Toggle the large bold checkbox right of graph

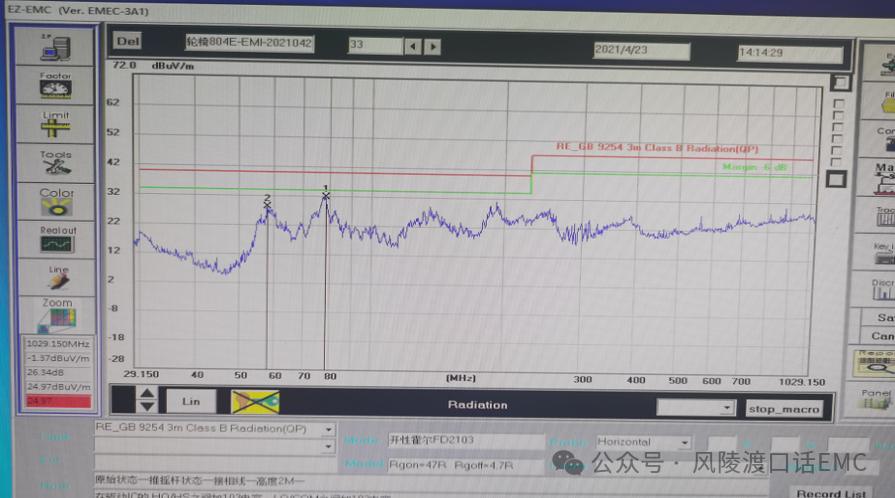click(836, 180)
